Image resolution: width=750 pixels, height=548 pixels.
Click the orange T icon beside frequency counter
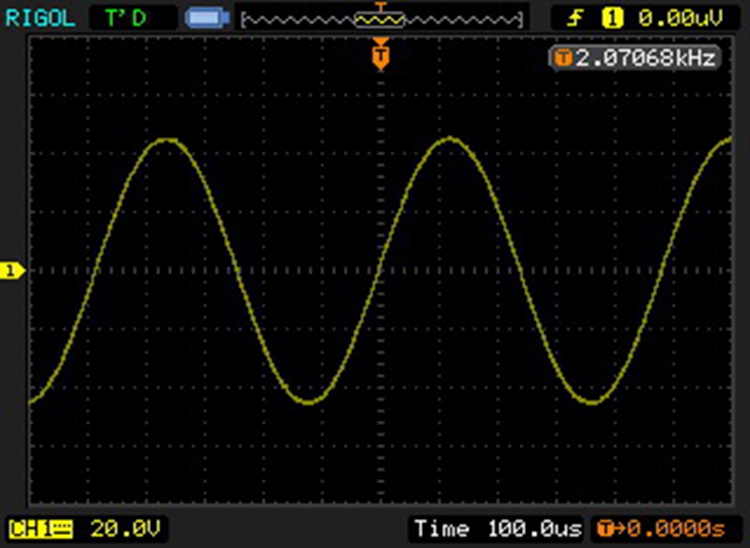563,59
